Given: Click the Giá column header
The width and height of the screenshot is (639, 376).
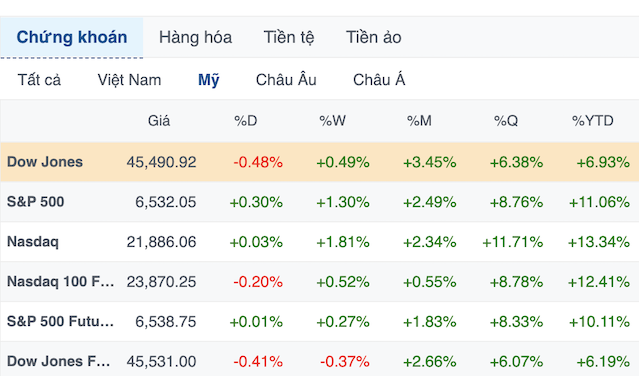Looking at the screenshot, I should coord(159,121).
